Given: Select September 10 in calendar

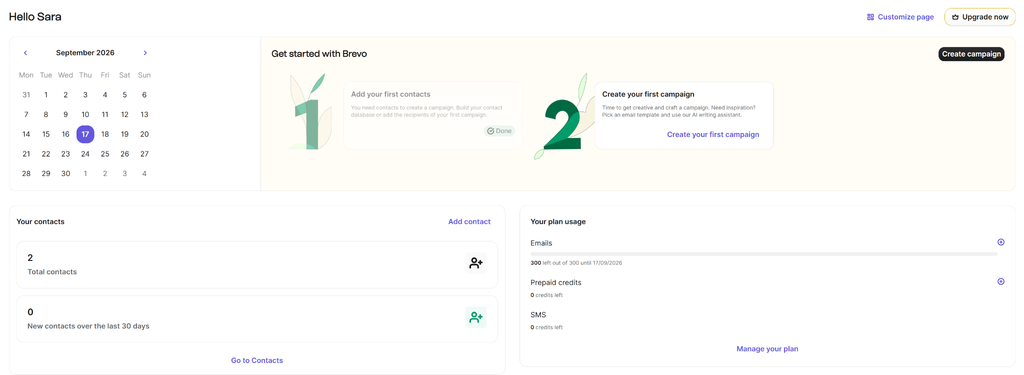Looking at the screenshot, I should 85,114.
